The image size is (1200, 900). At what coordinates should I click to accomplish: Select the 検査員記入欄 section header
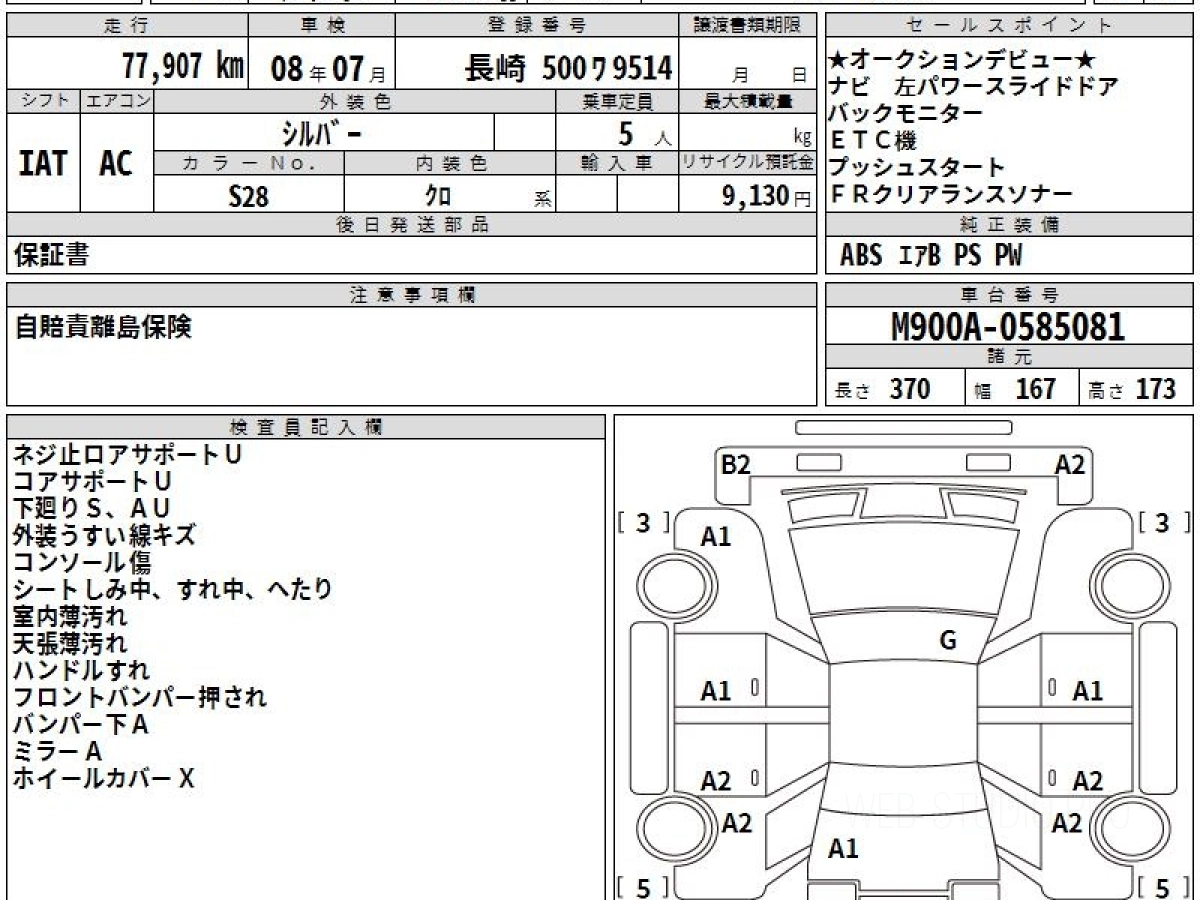coord(305,427)
